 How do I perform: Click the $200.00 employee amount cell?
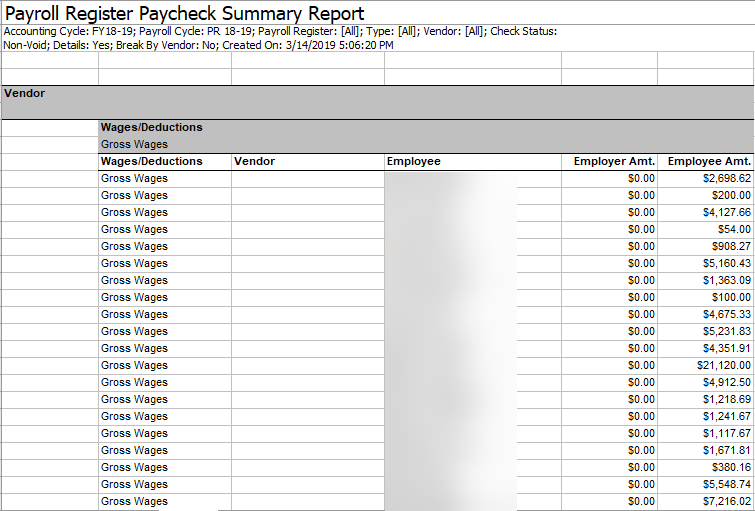point(731,195)
